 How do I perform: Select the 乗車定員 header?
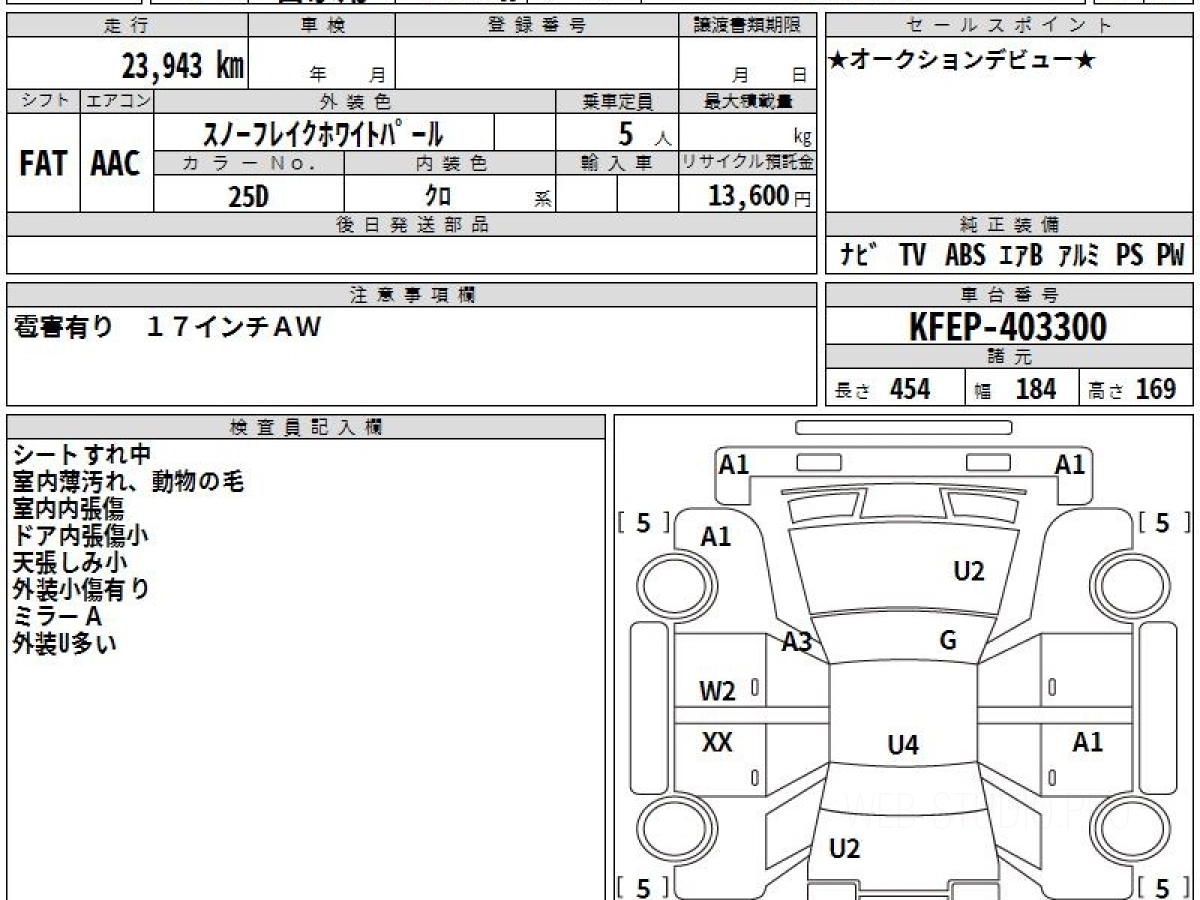[x=617, y=101]
